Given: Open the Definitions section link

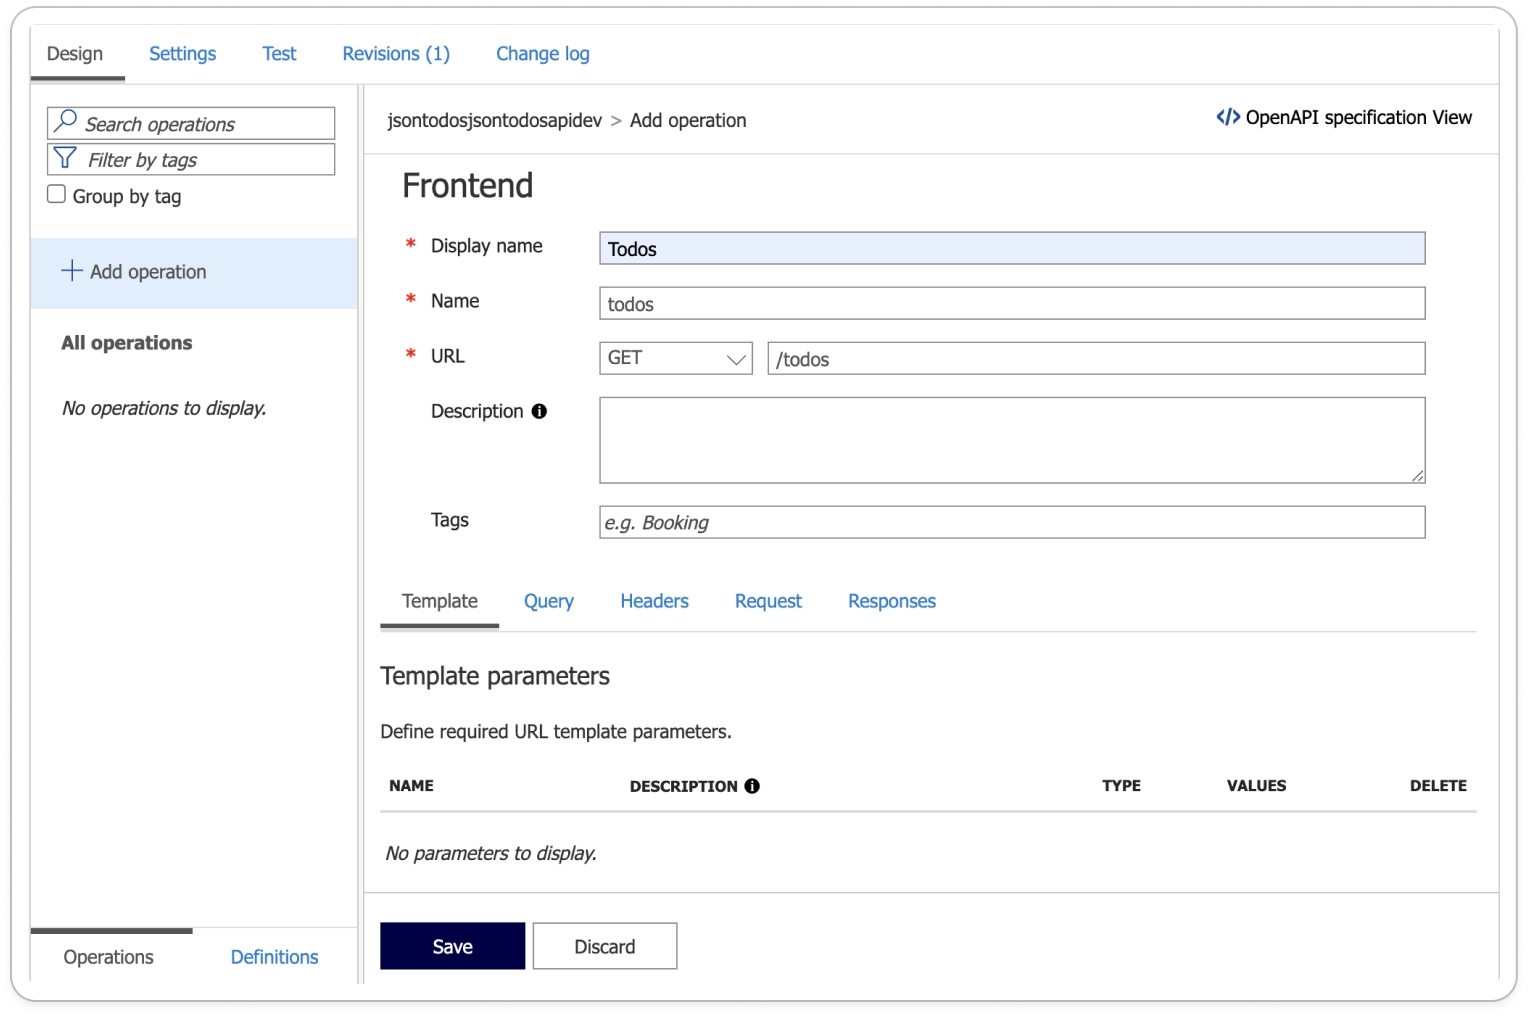Looking at the screenshot, I should point(274,957).
